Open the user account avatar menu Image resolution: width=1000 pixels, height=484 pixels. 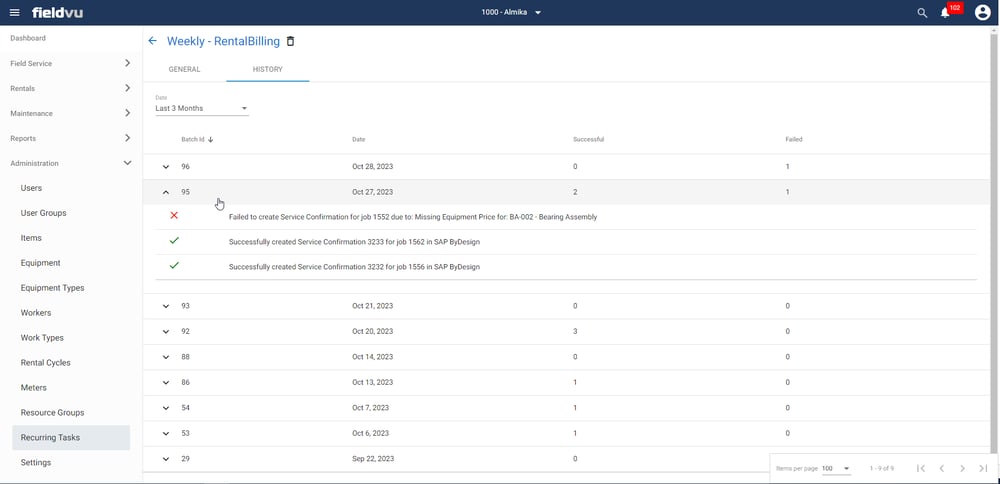pyautogui.click(x=983, y=13)
